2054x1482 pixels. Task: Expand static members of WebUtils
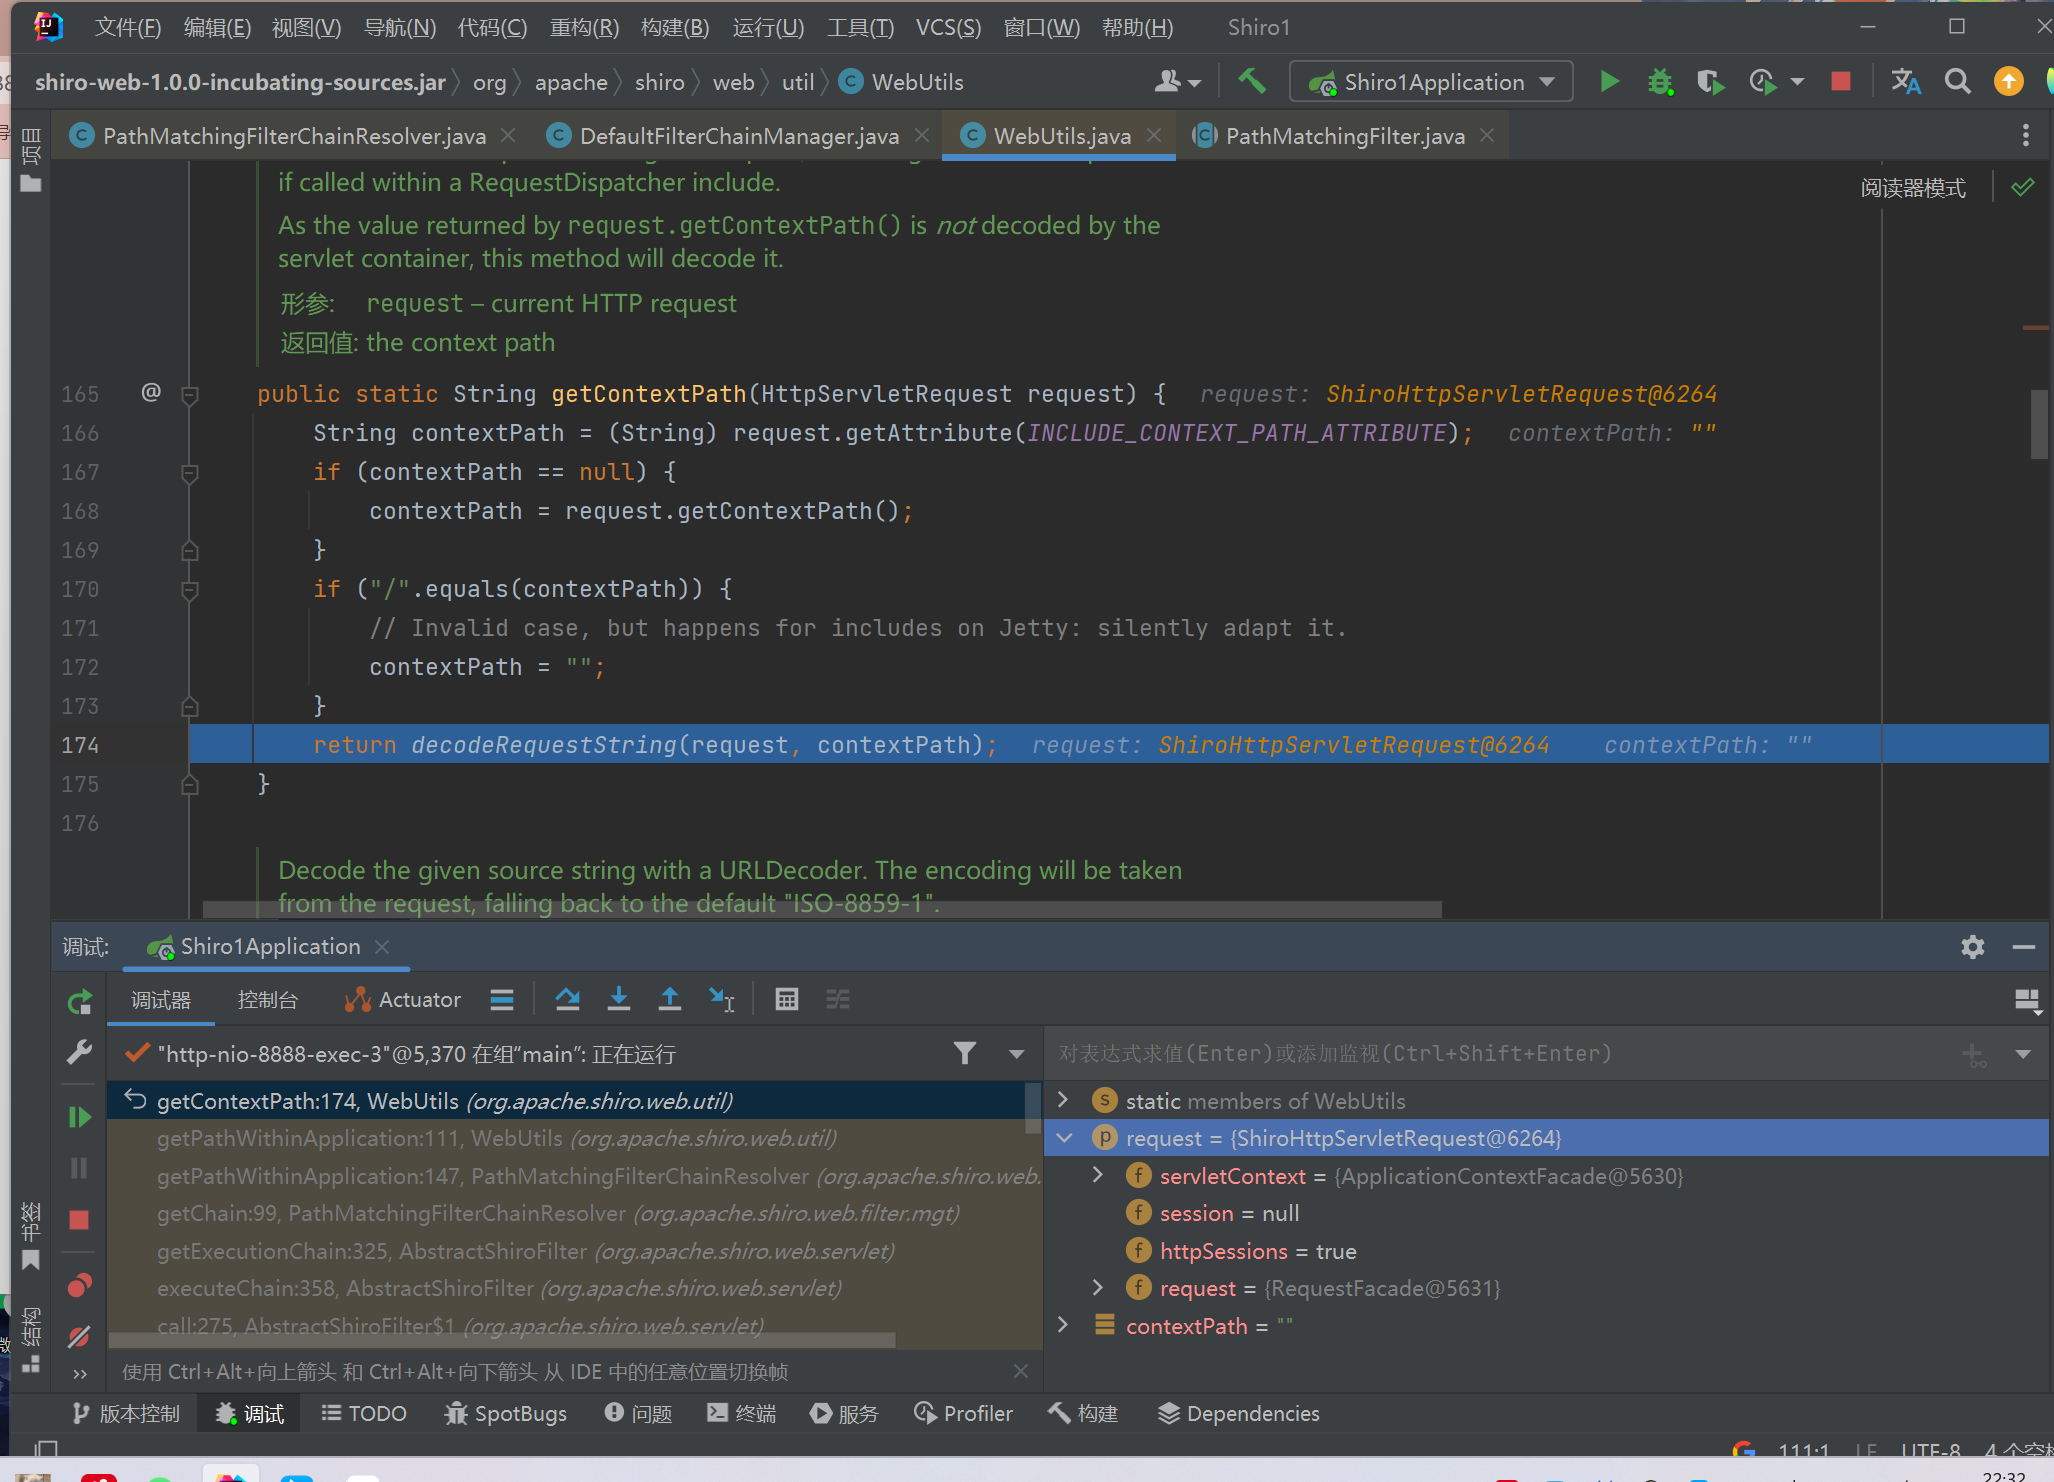pyautogui.click(x=1064, y=1101)
